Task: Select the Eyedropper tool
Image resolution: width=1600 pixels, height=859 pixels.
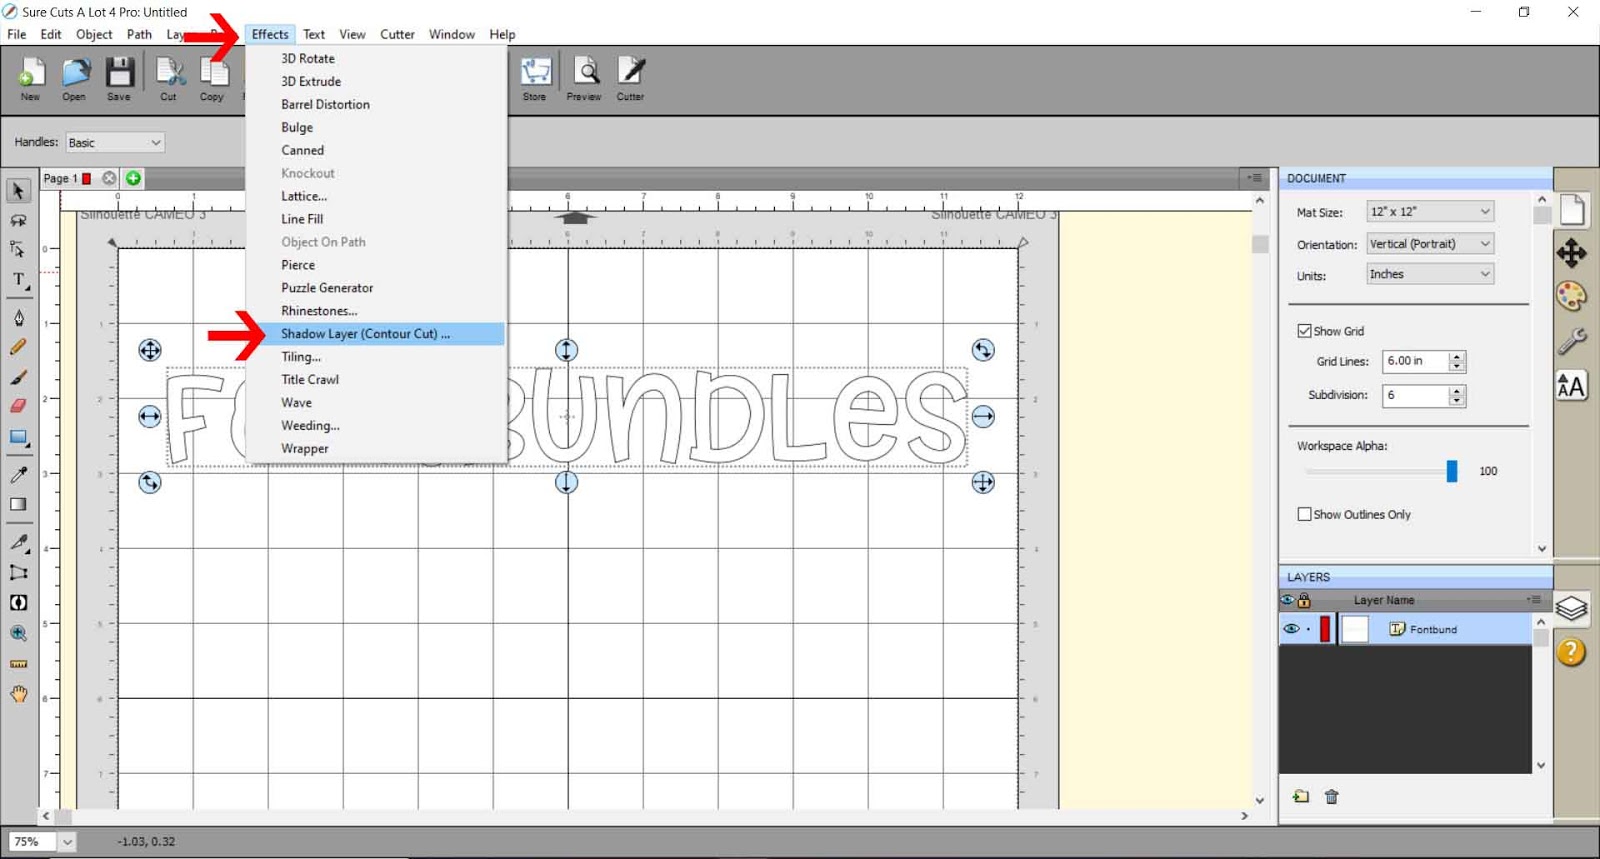Action: pos(18,474)
